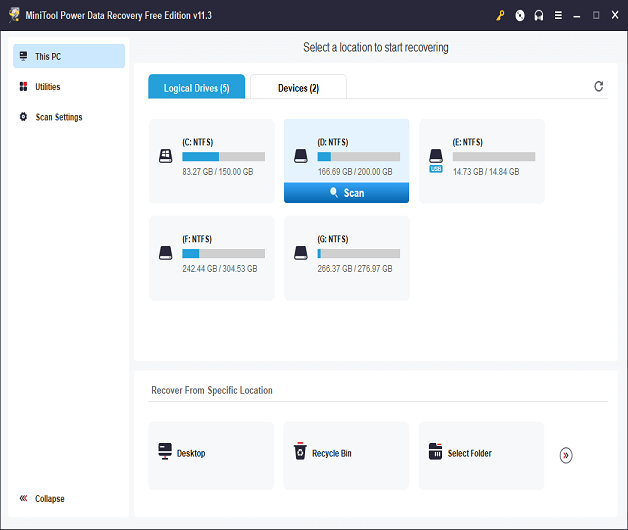Click the E: drive usage bar
Viewport: 628px width, 530px height.
[494, 156]
